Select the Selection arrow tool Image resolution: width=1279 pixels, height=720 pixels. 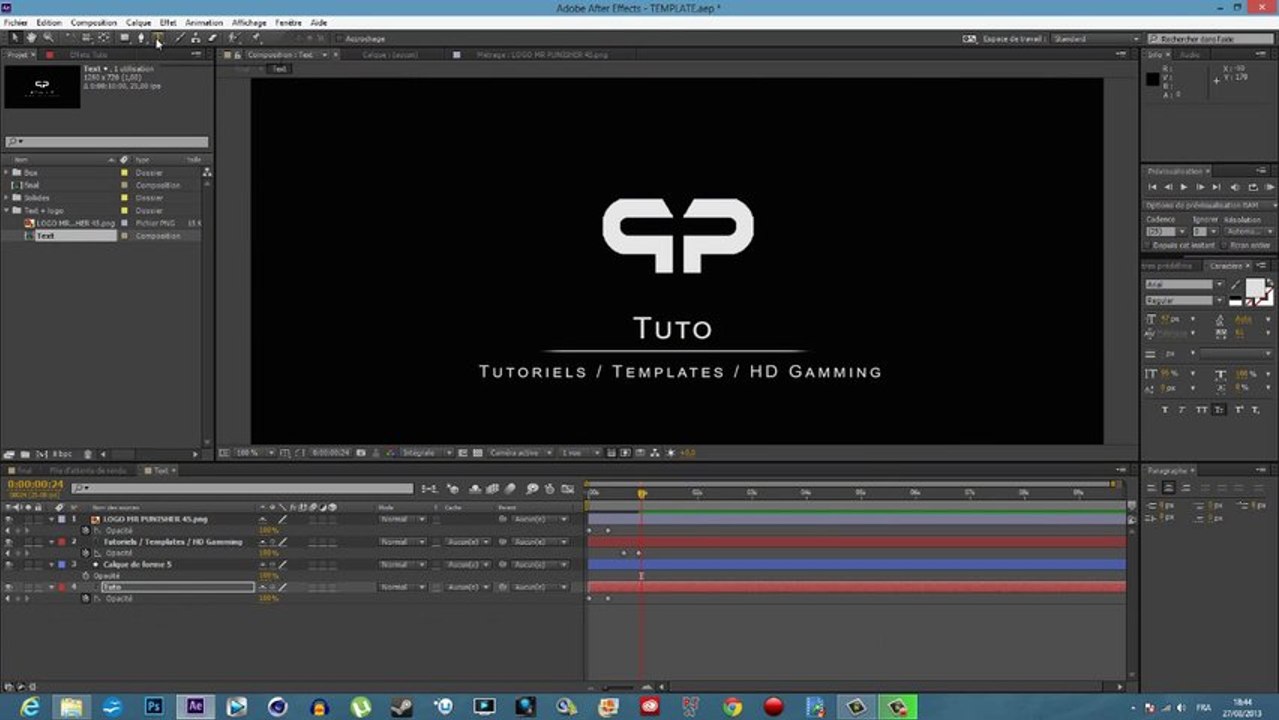[14, 38]
